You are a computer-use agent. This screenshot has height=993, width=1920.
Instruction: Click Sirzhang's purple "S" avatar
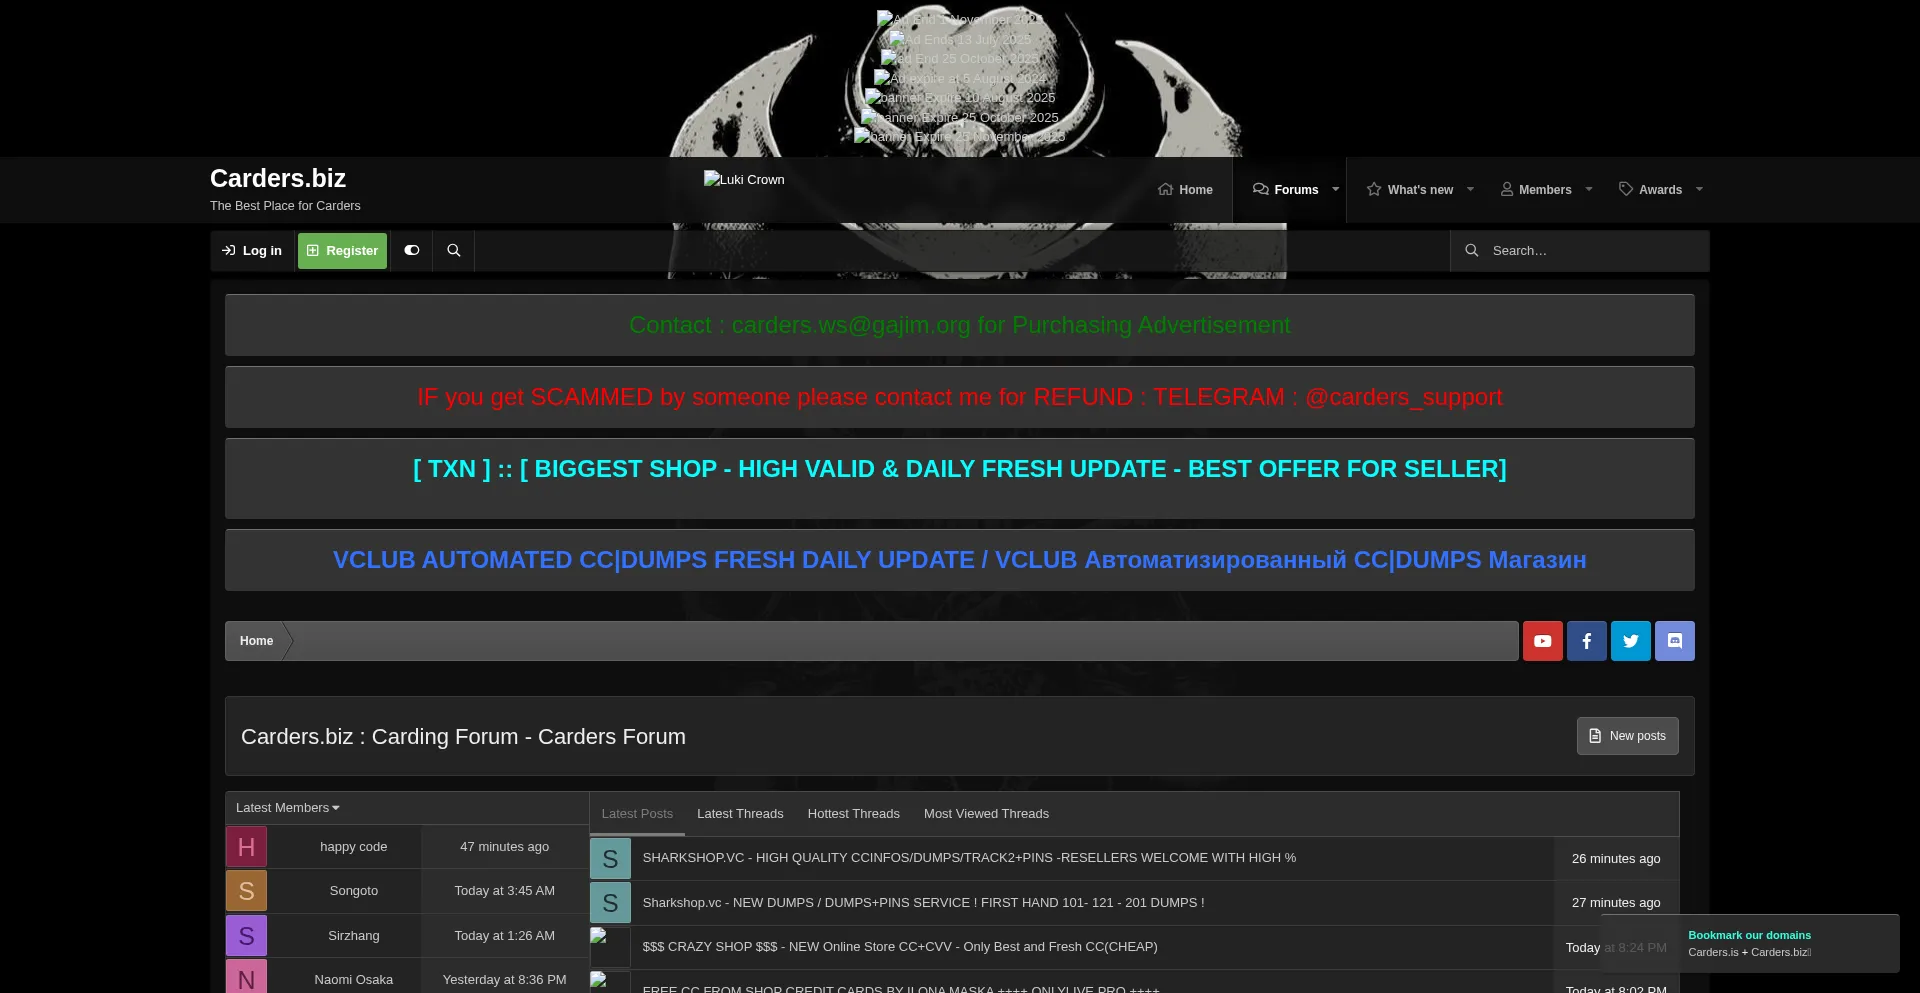tap(246, 936)
